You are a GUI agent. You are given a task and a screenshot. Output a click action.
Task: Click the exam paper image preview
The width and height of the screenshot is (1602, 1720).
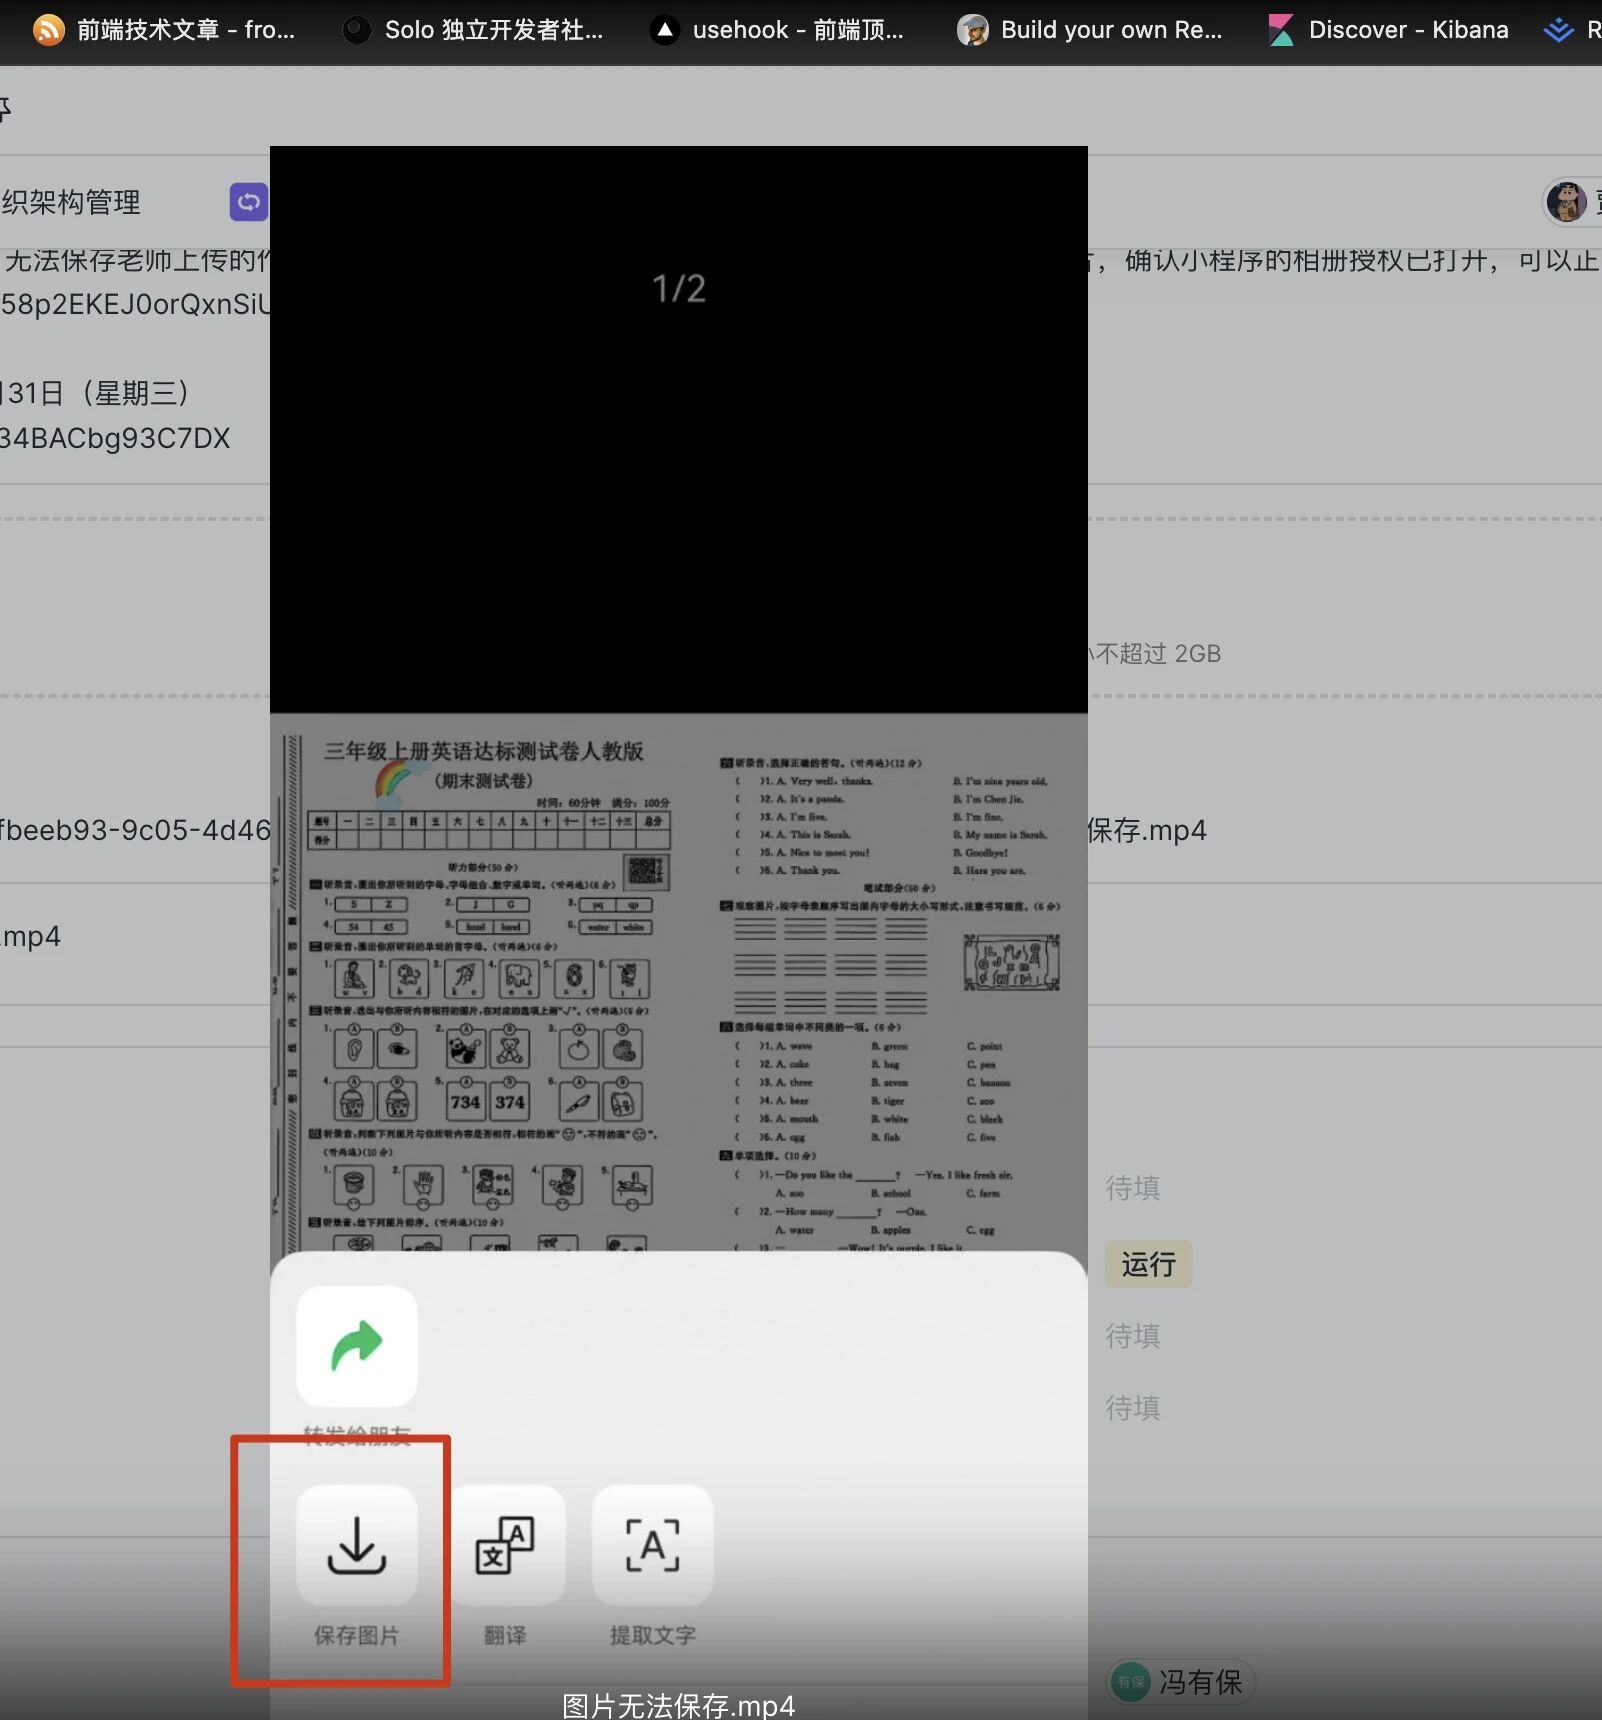(x=678, y=982)
